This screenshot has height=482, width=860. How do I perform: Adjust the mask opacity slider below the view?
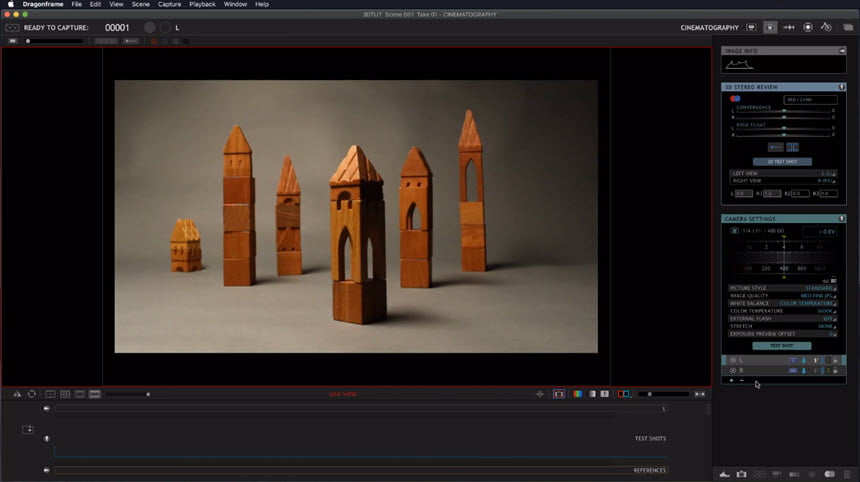(x=128, y=394)
